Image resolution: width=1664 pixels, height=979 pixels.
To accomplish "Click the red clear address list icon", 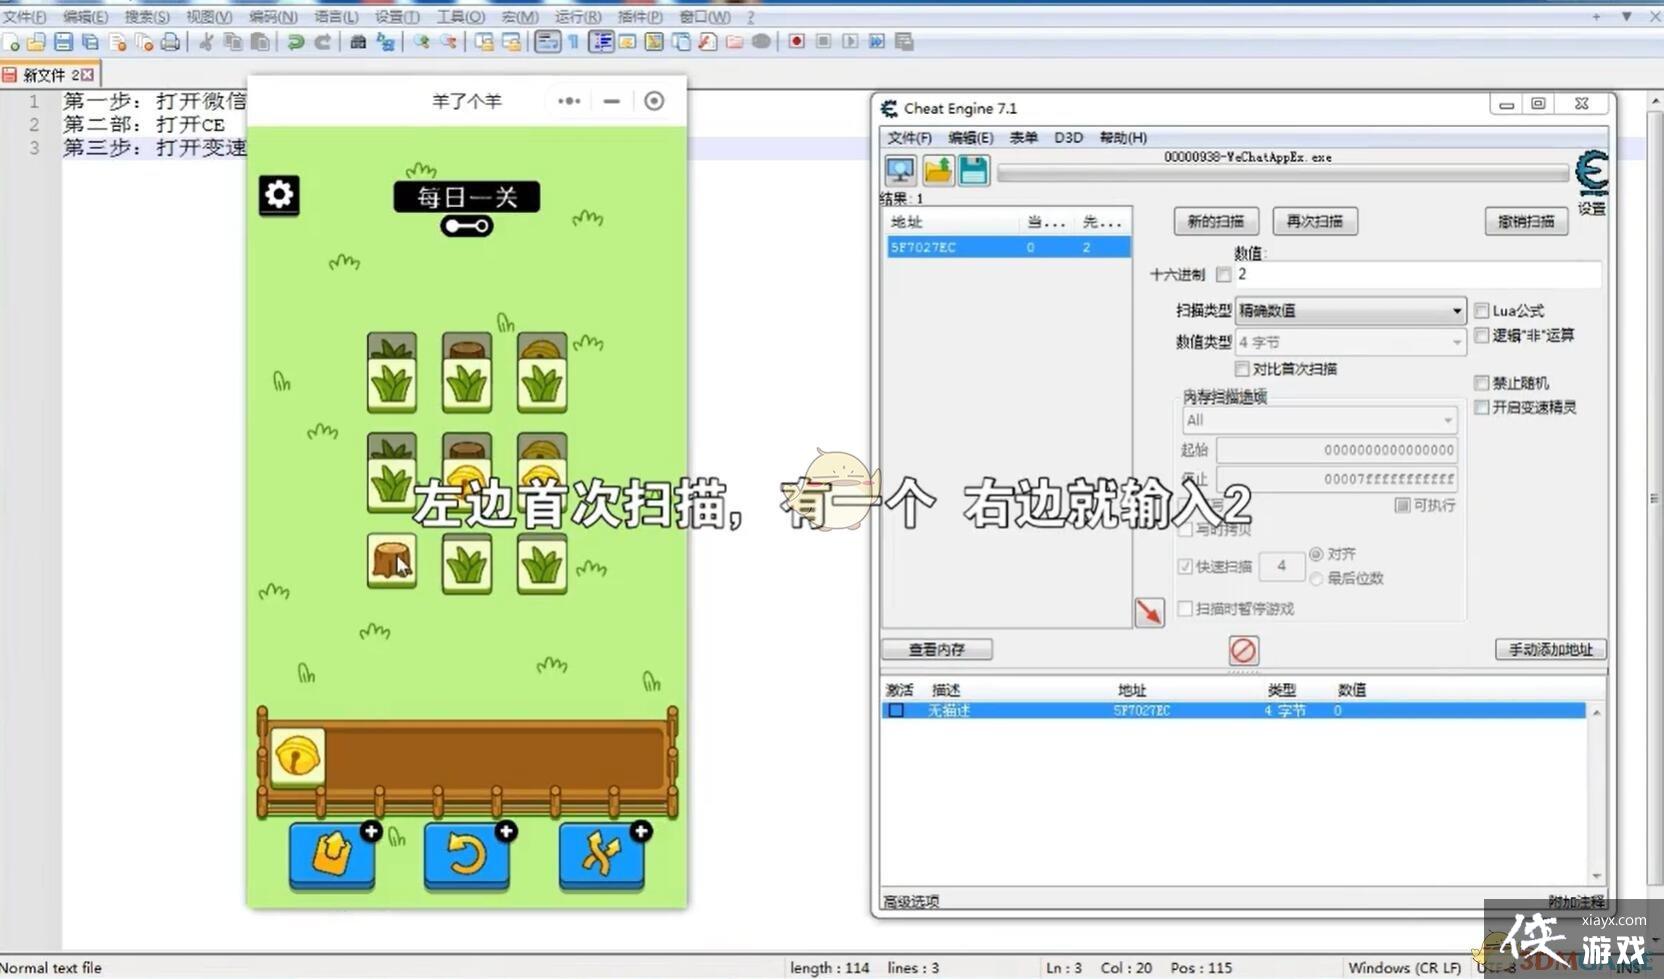I will (1243, 651).
